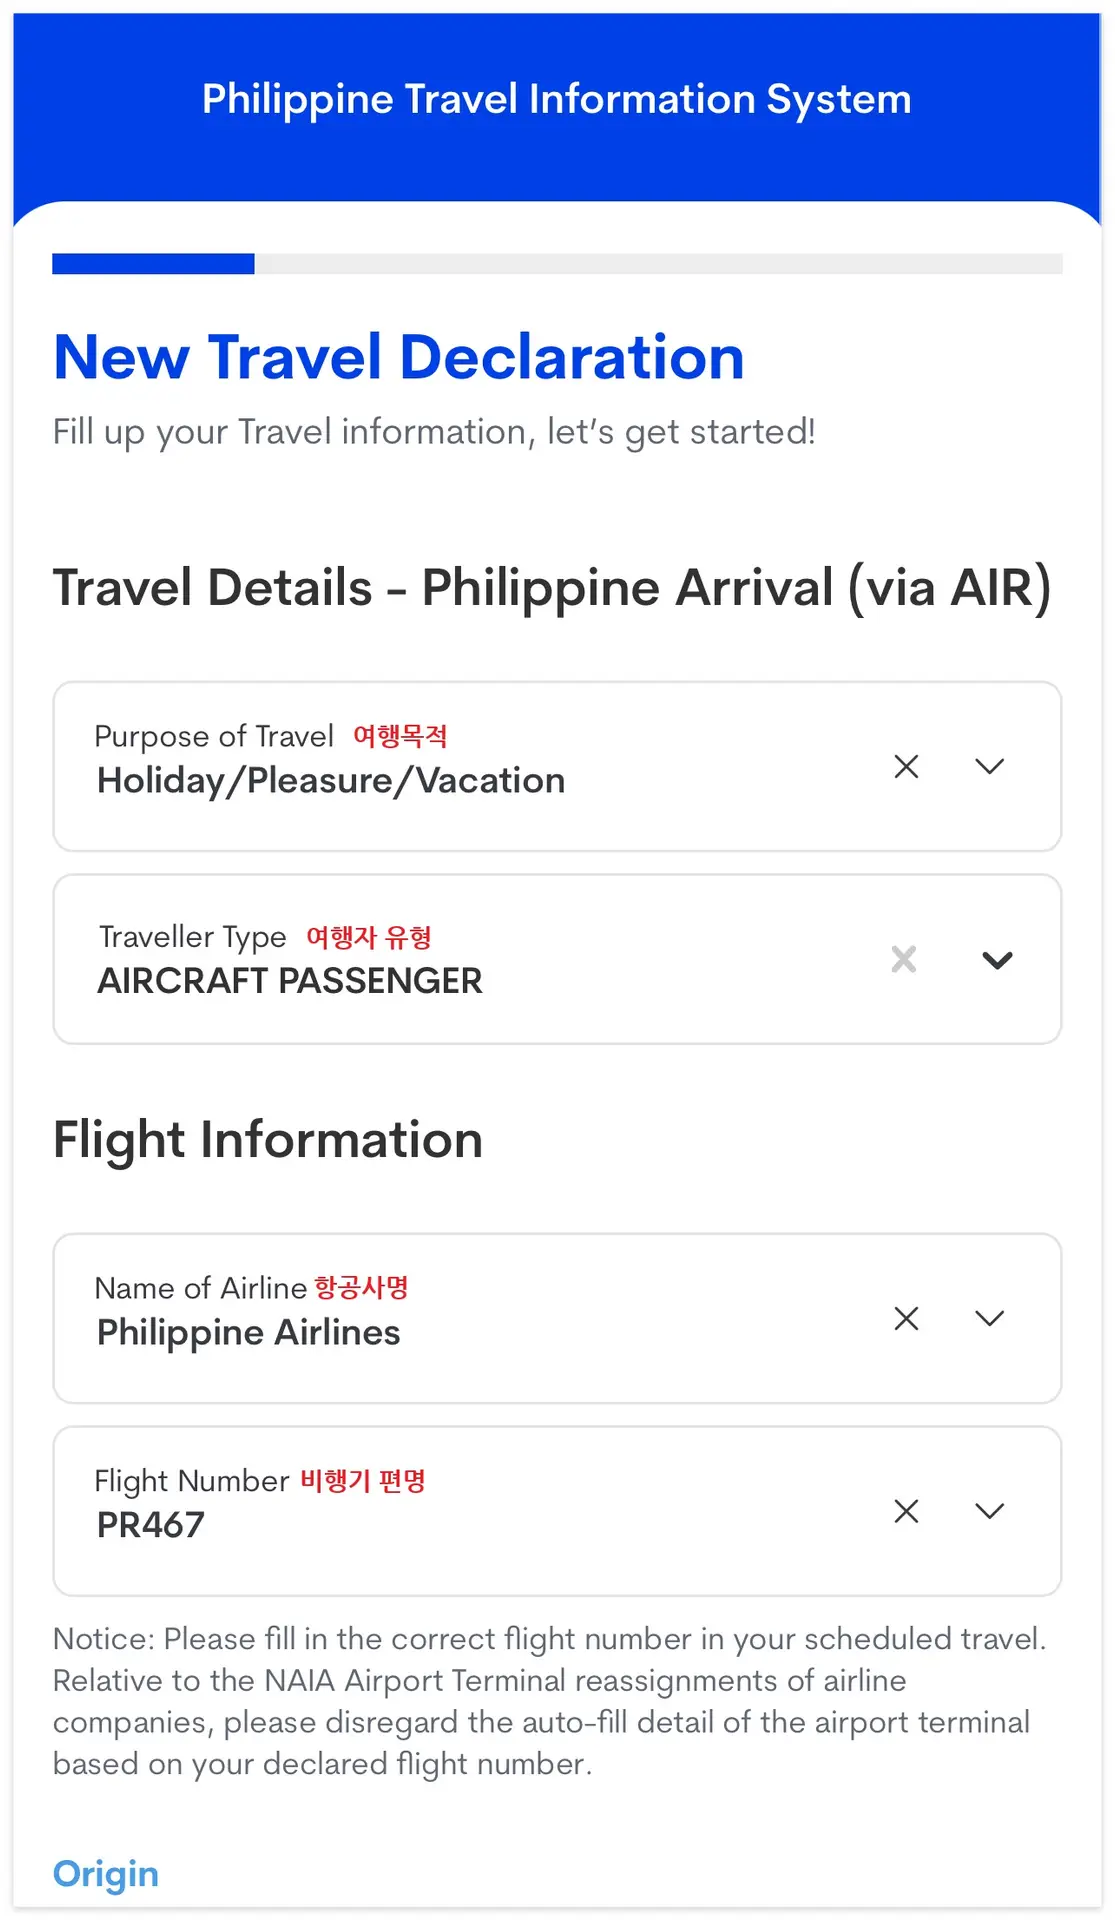Click the NAIA terminal notice text
This screenshot has height=1920, width=1115.
click(x=550, y=1701)
